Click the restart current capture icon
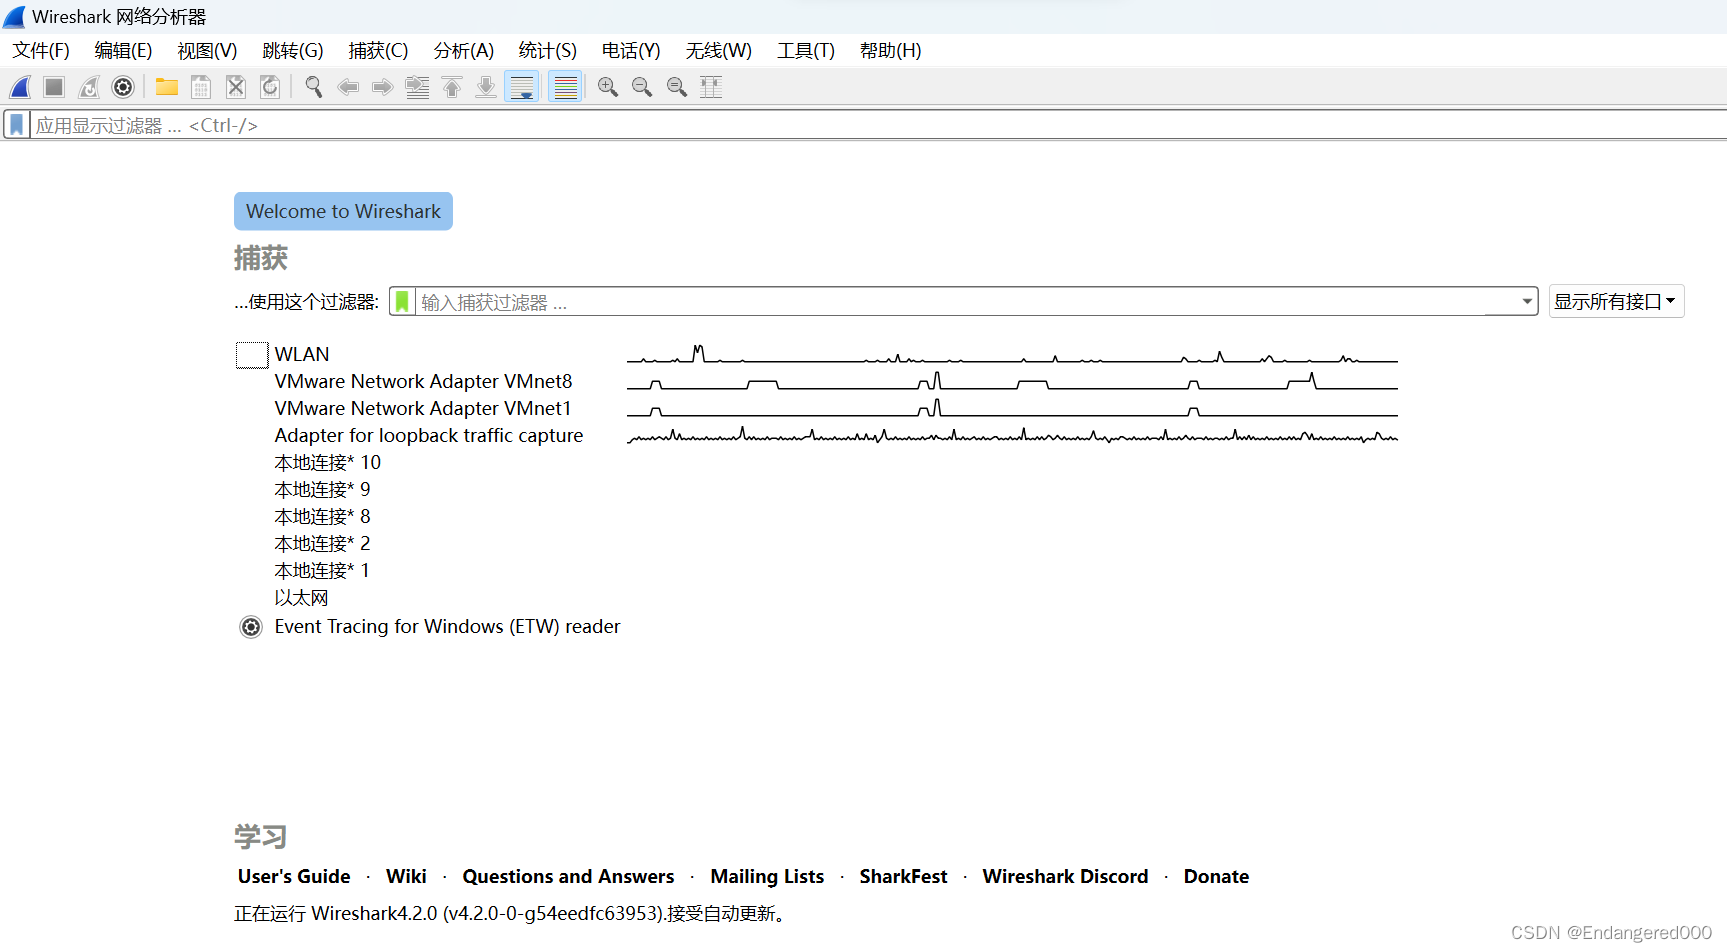 click(89, 88)
